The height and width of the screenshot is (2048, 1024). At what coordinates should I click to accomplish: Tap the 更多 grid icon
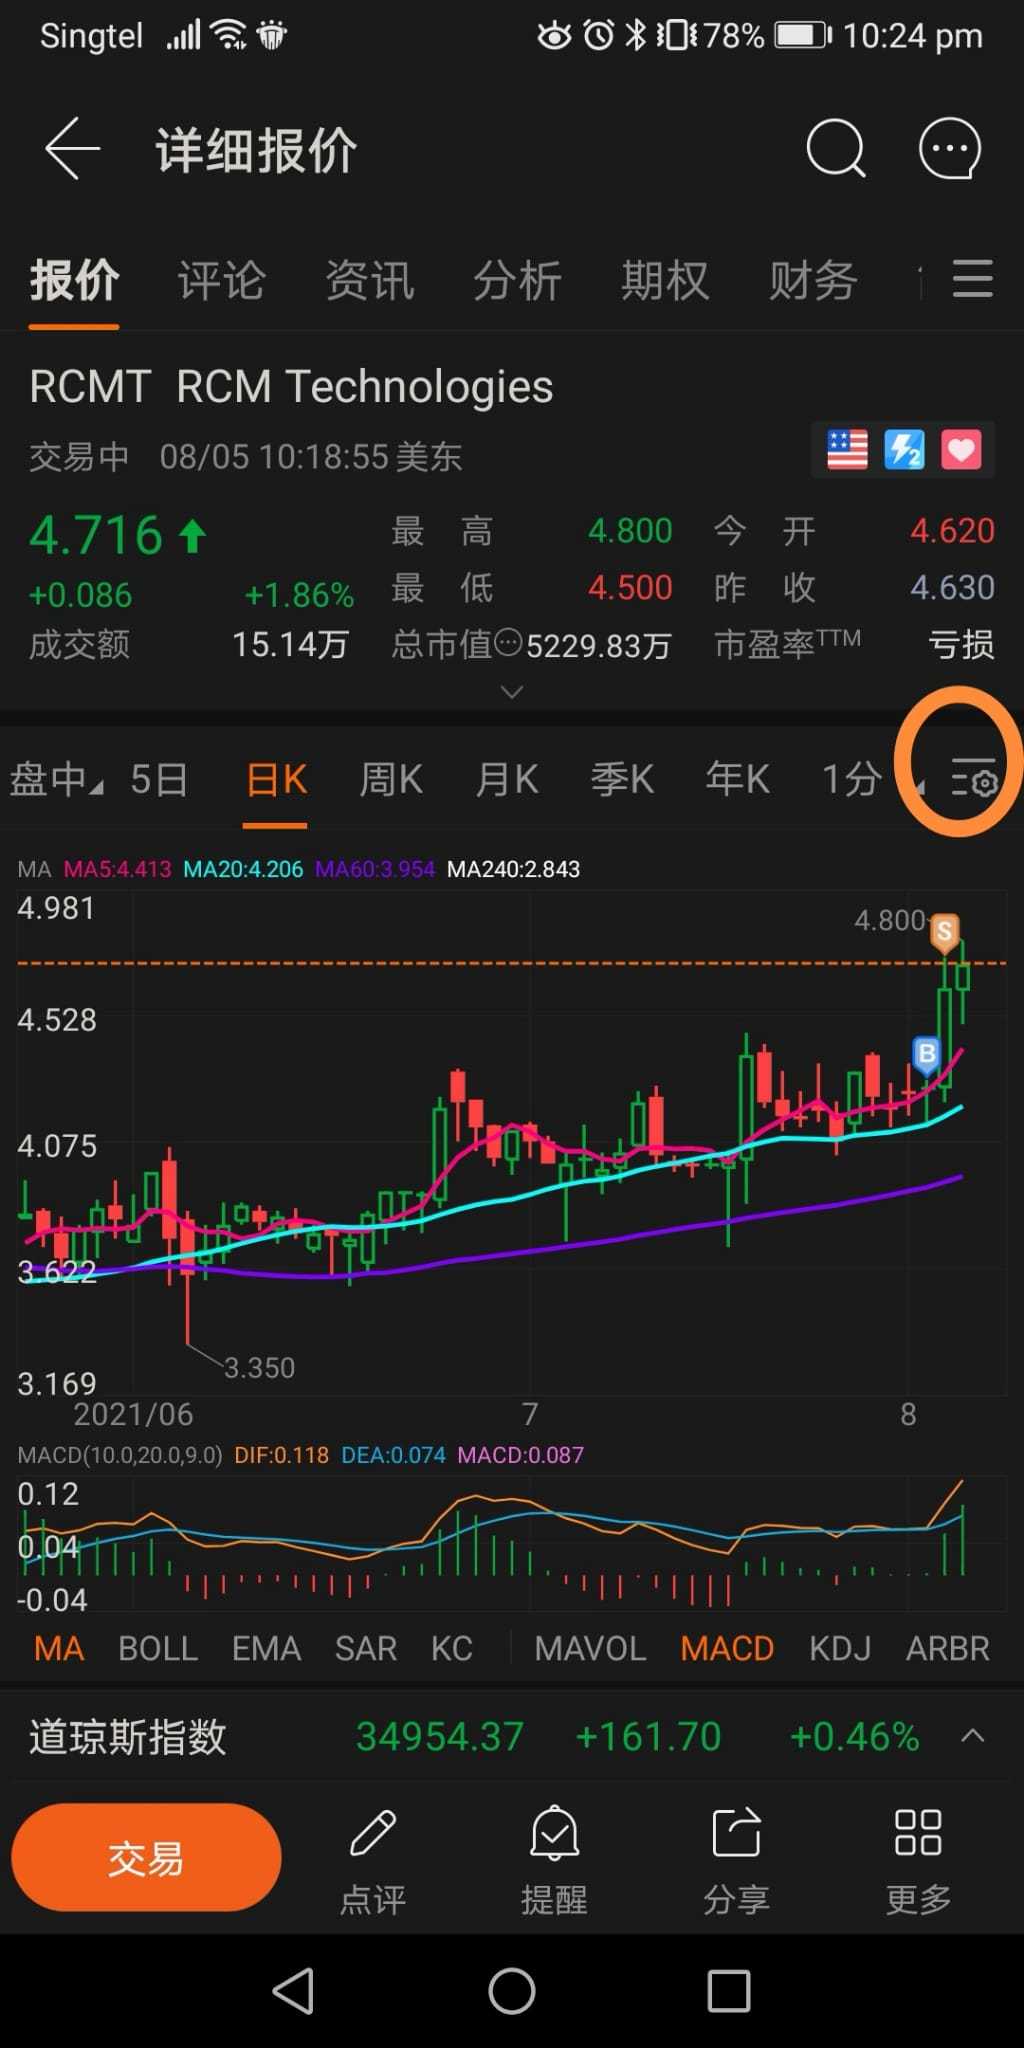(x=918, y=1834)
